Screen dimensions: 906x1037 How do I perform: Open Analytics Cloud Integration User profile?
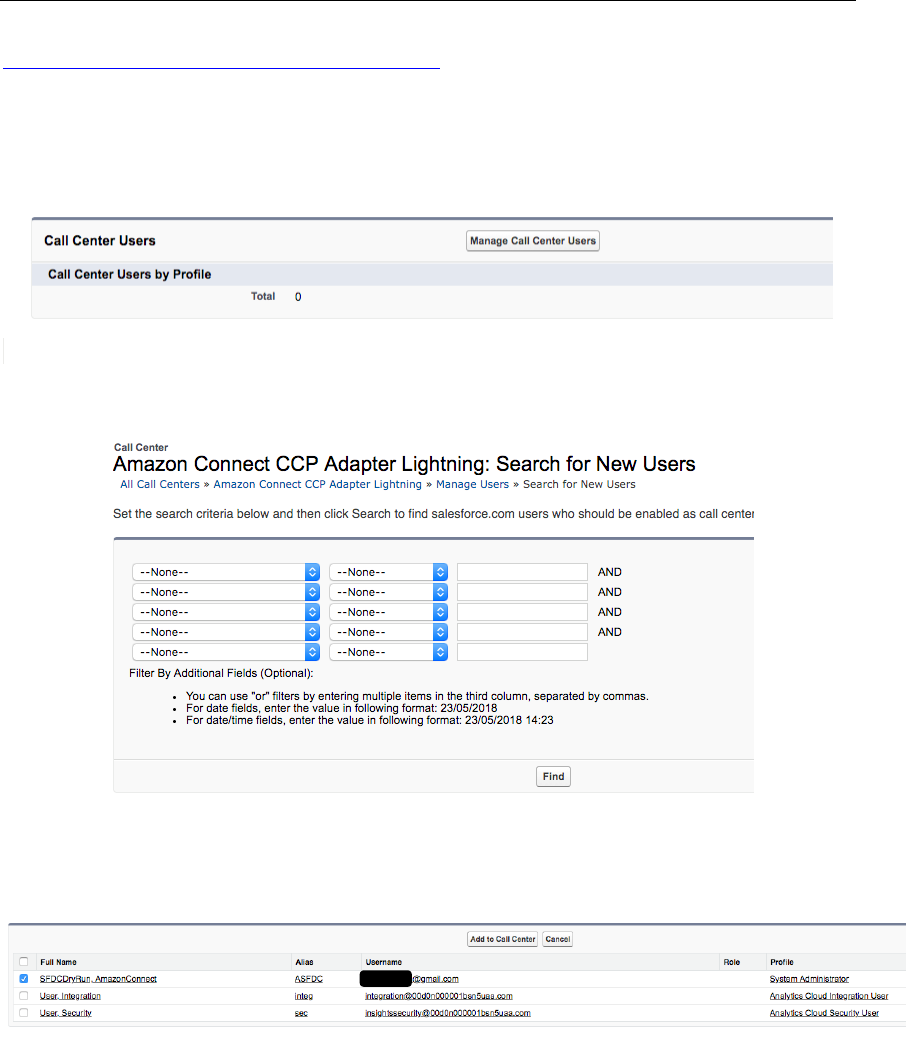tap(829, 996)
